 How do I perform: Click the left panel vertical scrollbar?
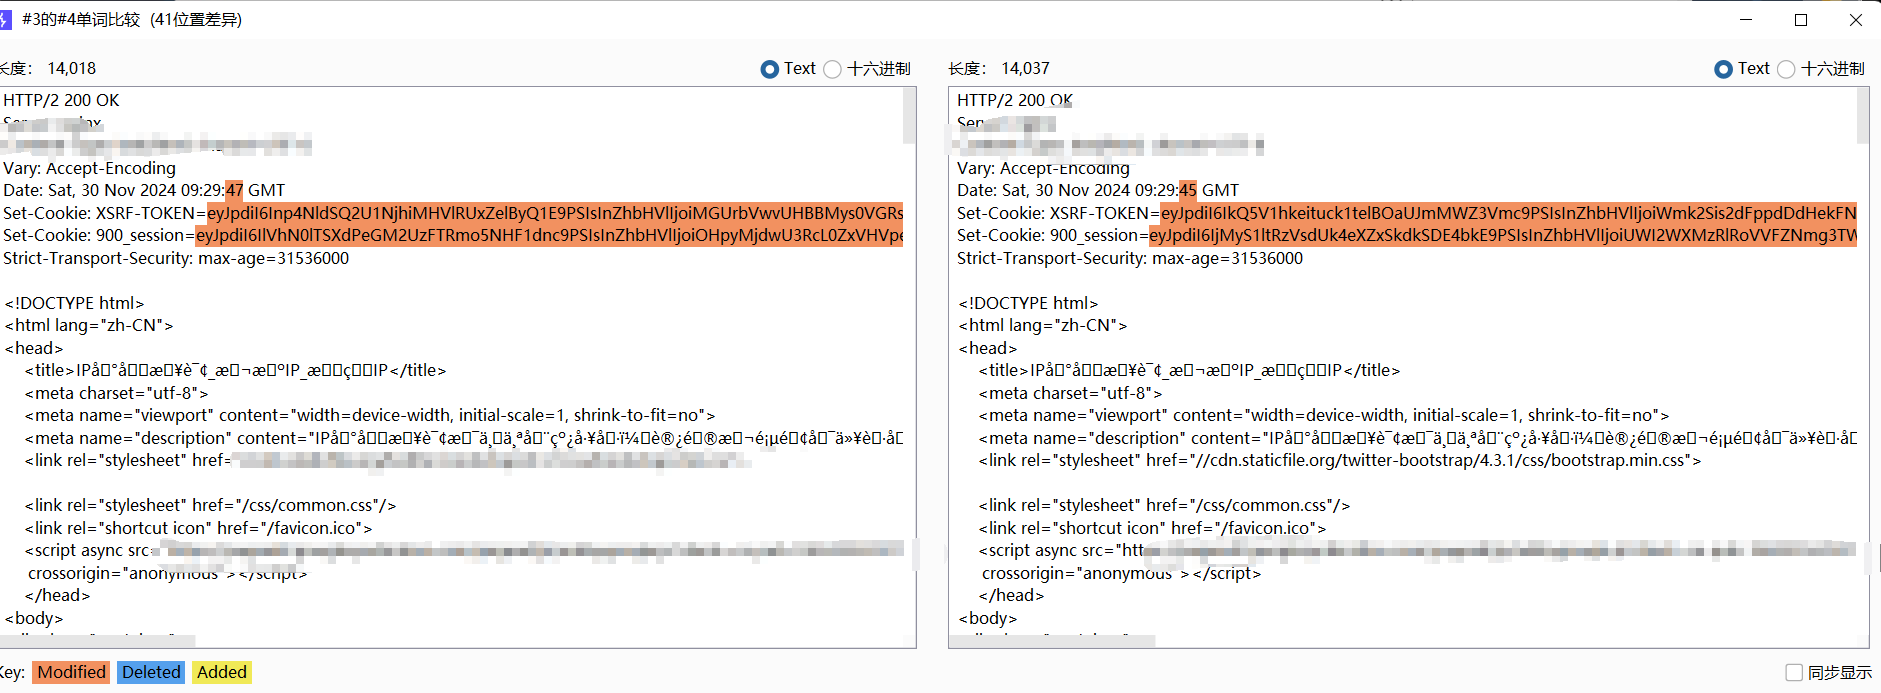pos(909,115)
